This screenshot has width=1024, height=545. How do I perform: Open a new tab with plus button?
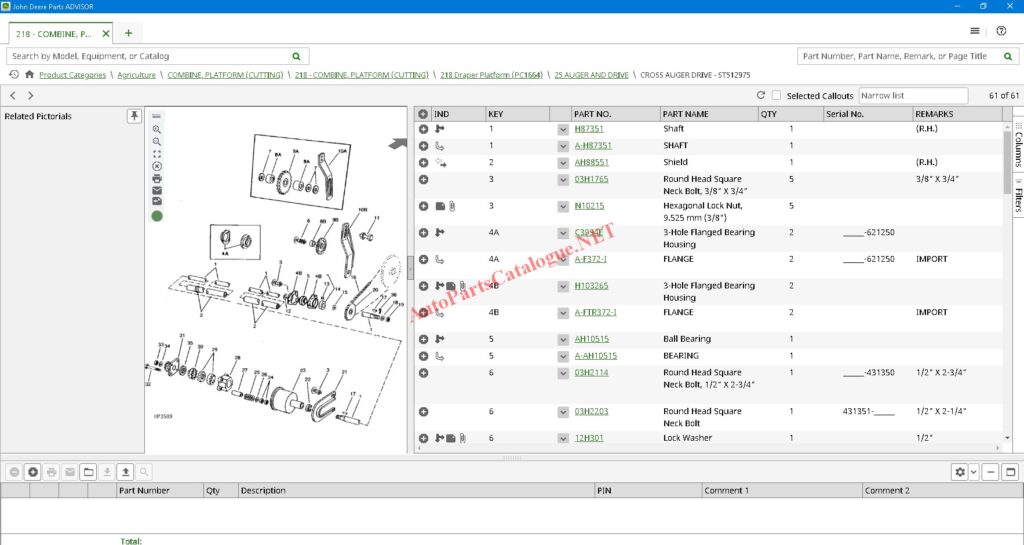(x=128, y=33)
